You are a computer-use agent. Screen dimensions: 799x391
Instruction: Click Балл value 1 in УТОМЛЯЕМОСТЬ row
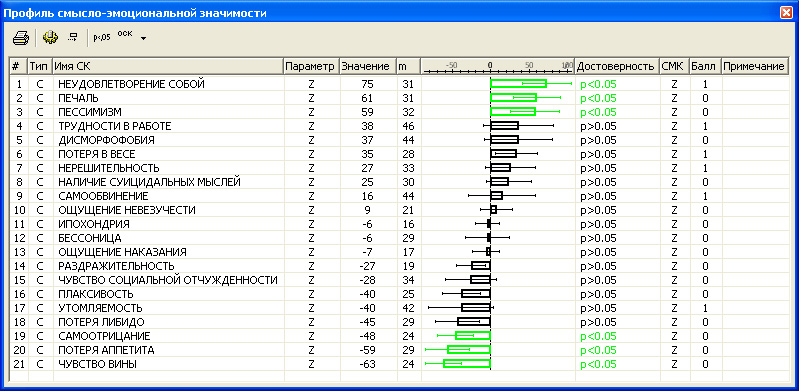[705, 308]
